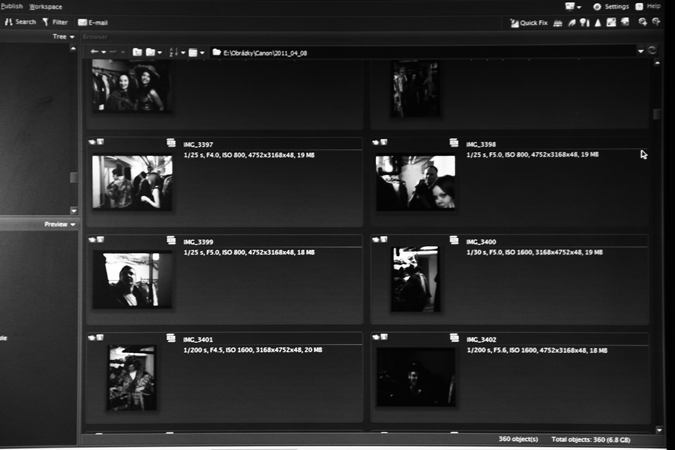Click the info icon beside IMG_3401
675x450 pixels.
tap(171, 338)
